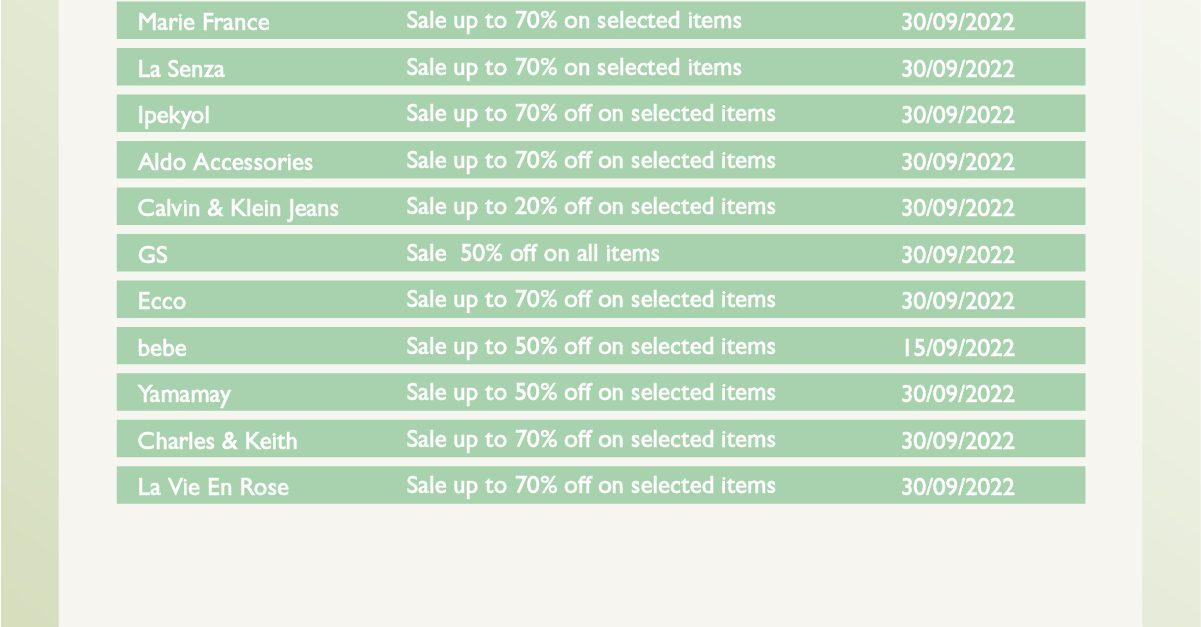
Task: Select the GS brand row
Action: click(x=600, y=253)
